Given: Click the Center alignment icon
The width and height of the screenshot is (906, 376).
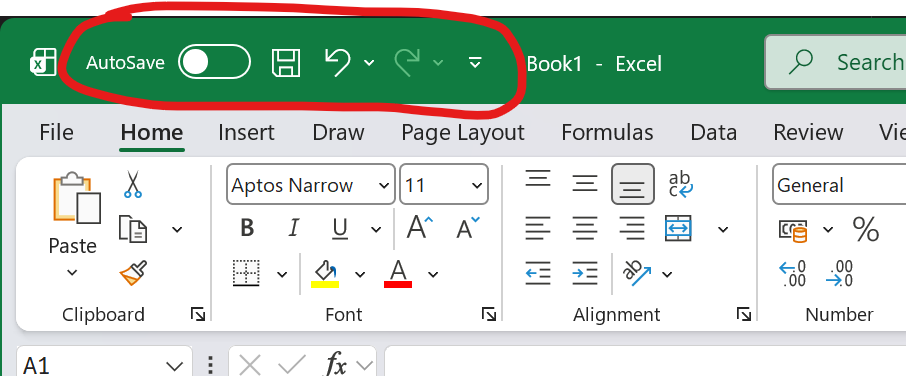Looking at the screenshot, I should [585, 229].
